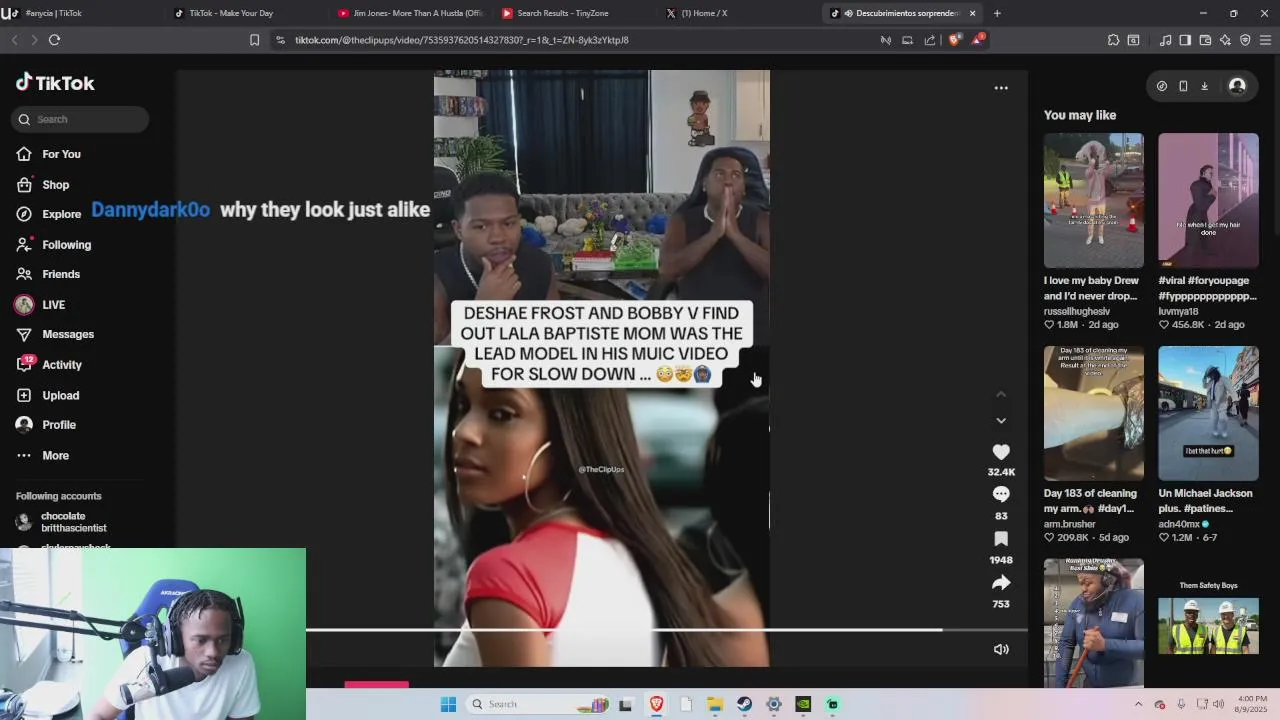The width and height of the screenshot is (1280, 720).
Task: Open the russellhugheslv recommended video thumbnail
Action: pyautogui.click(x=1094, y=201)
